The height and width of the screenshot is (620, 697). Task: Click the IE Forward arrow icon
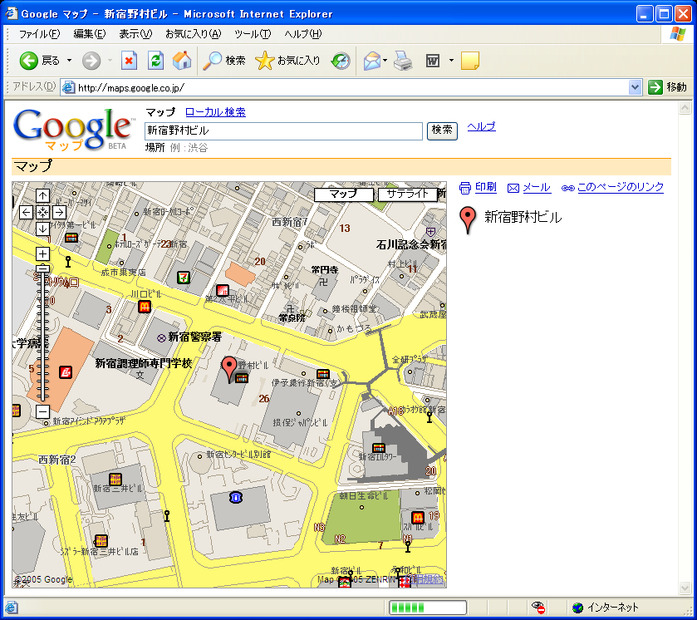click(91, 60)
